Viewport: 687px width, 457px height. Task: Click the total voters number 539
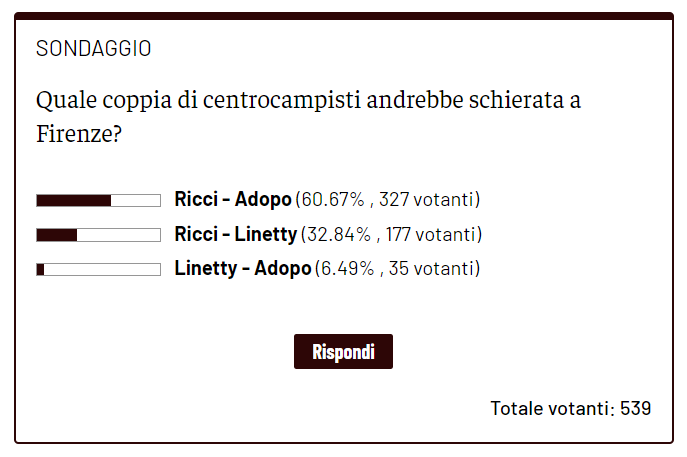636,408
